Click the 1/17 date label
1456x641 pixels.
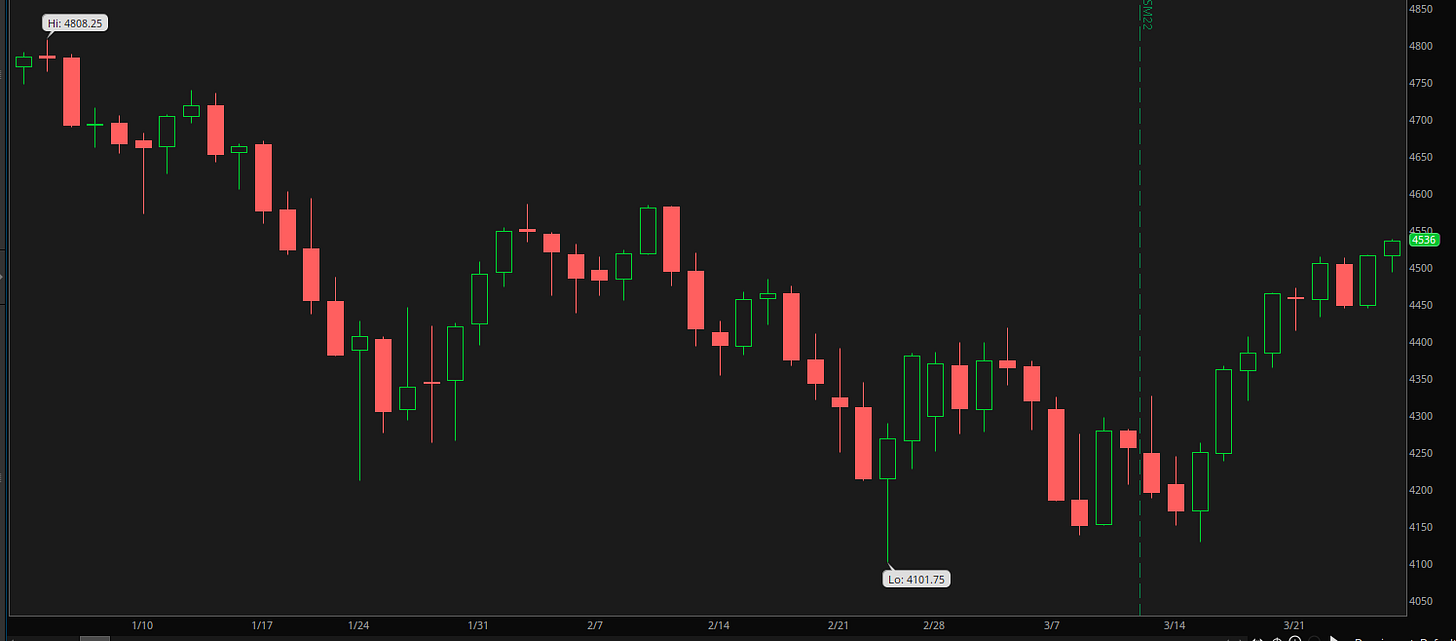click(262, 625)
